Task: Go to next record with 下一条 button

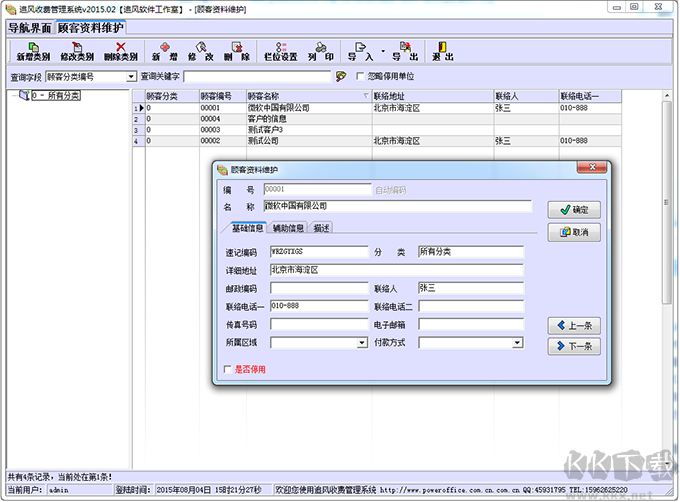Action: click(574, 347)
